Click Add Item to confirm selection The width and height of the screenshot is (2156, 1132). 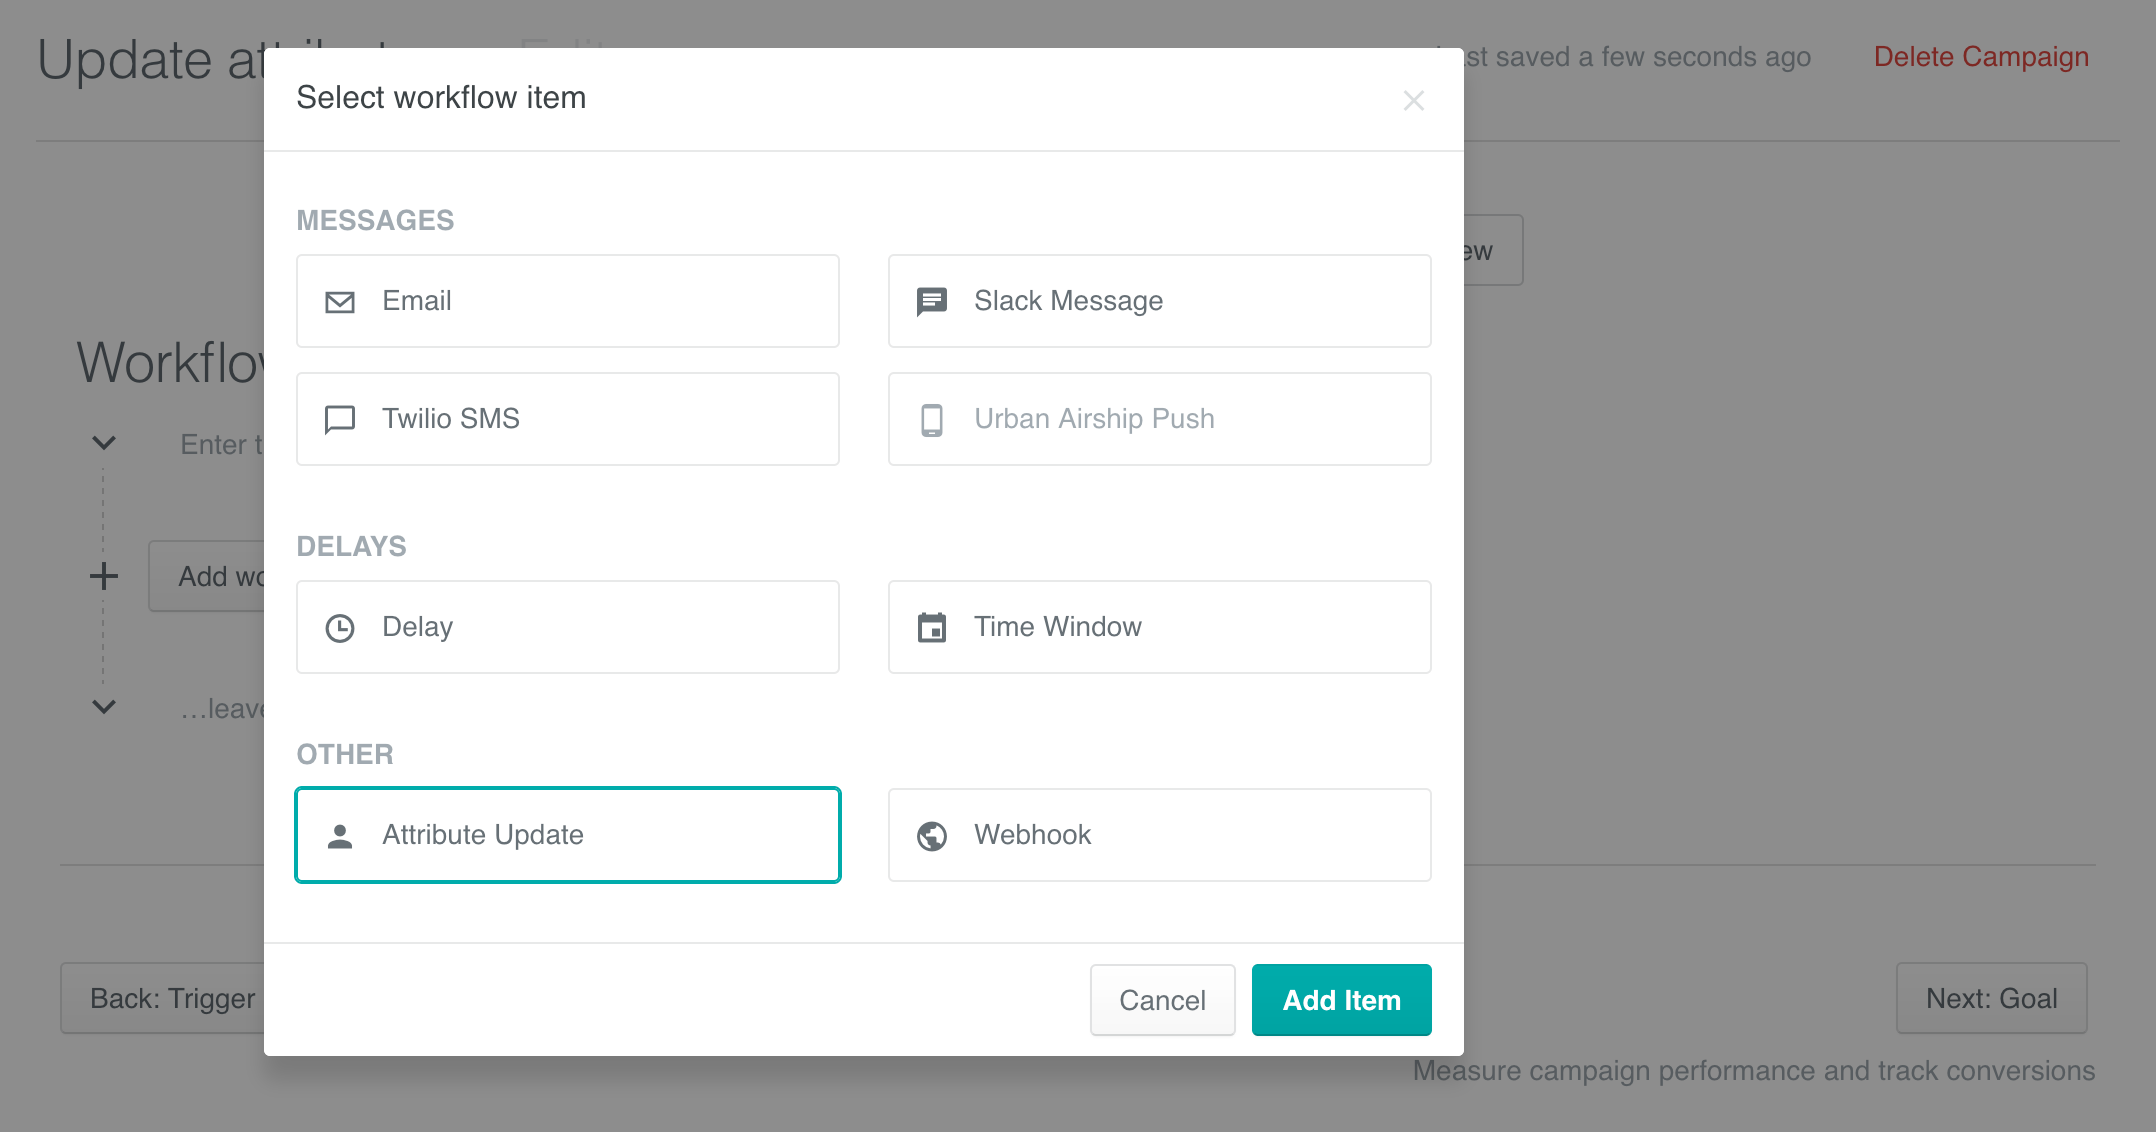point(1341,999)
